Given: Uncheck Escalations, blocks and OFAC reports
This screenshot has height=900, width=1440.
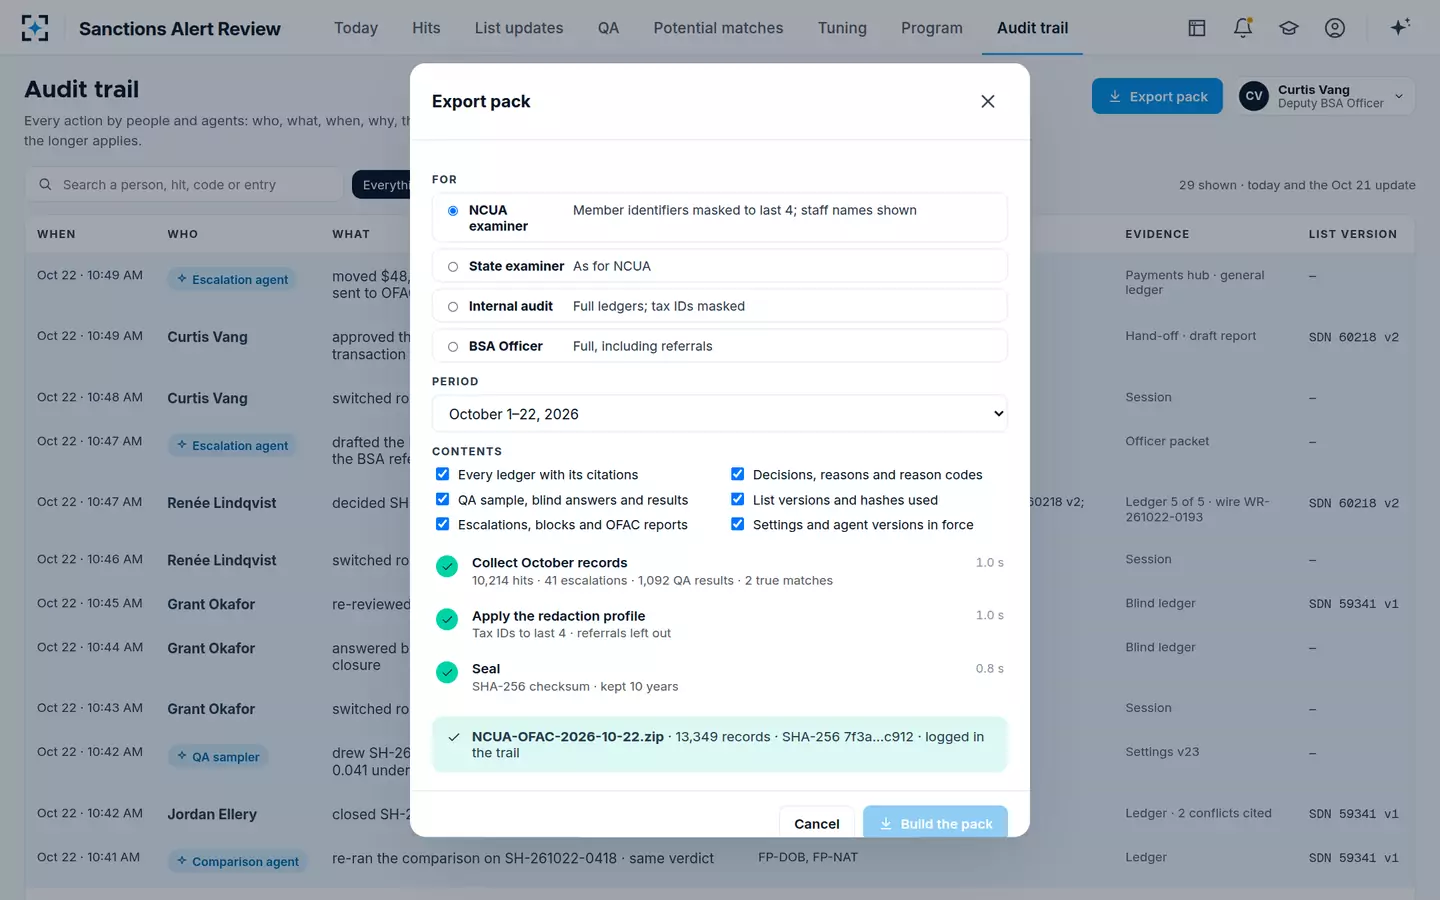Looking at the screenshot, I should tap(442, 524).
